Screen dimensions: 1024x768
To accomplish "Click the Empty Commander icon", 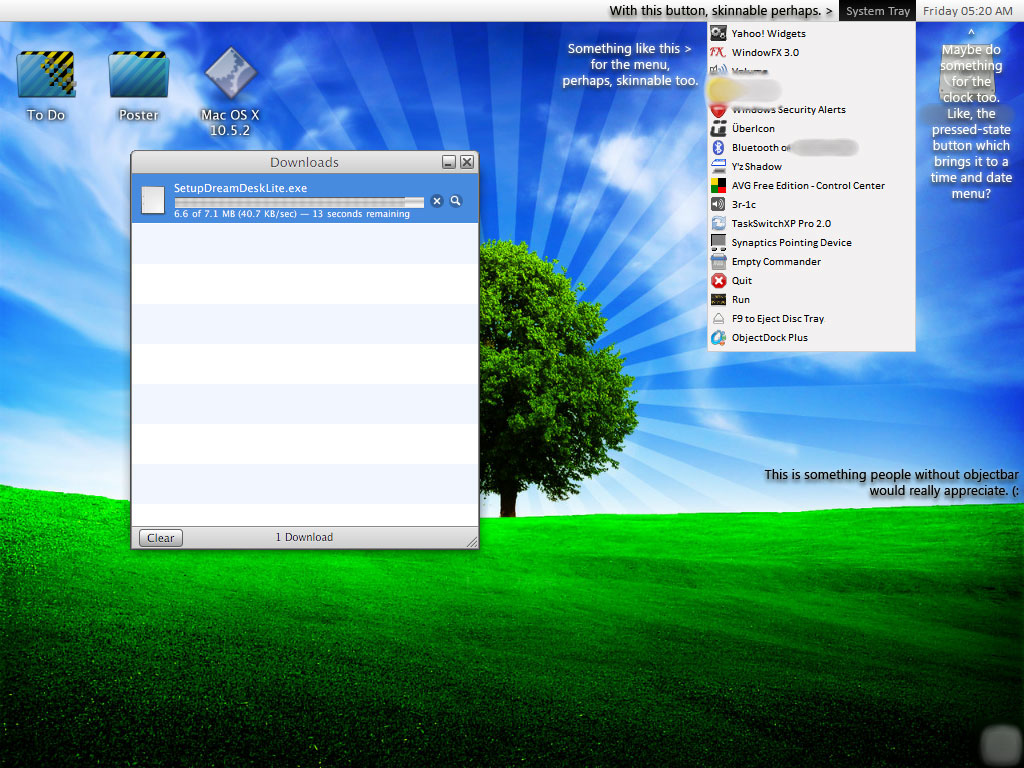I will pos(718,261).
